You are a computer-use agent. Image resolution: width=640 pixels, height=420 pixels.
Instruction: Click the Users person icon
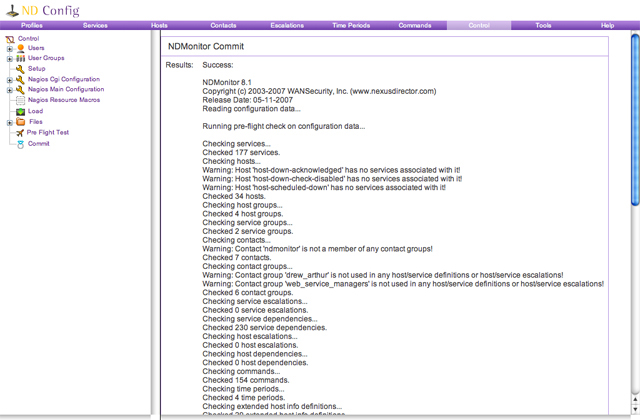20,49
